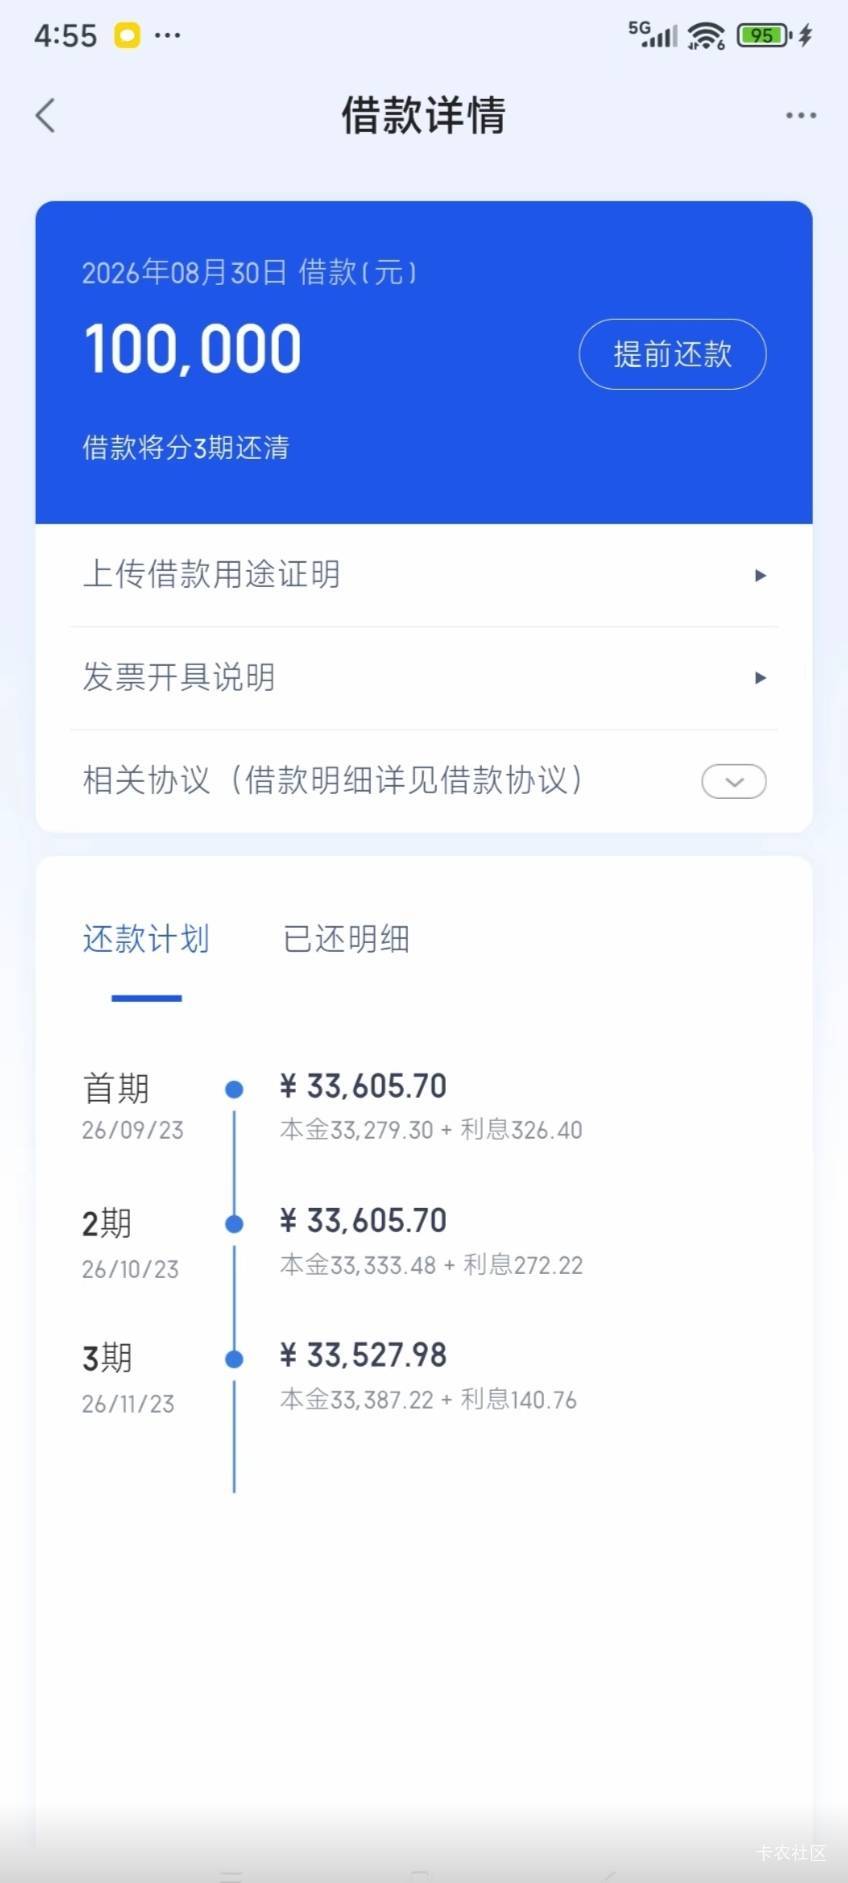The width and height of the screenshot is (848, 1883).
Task: Open 发票开具说明 row arrow
Action: tap(760, 678)
